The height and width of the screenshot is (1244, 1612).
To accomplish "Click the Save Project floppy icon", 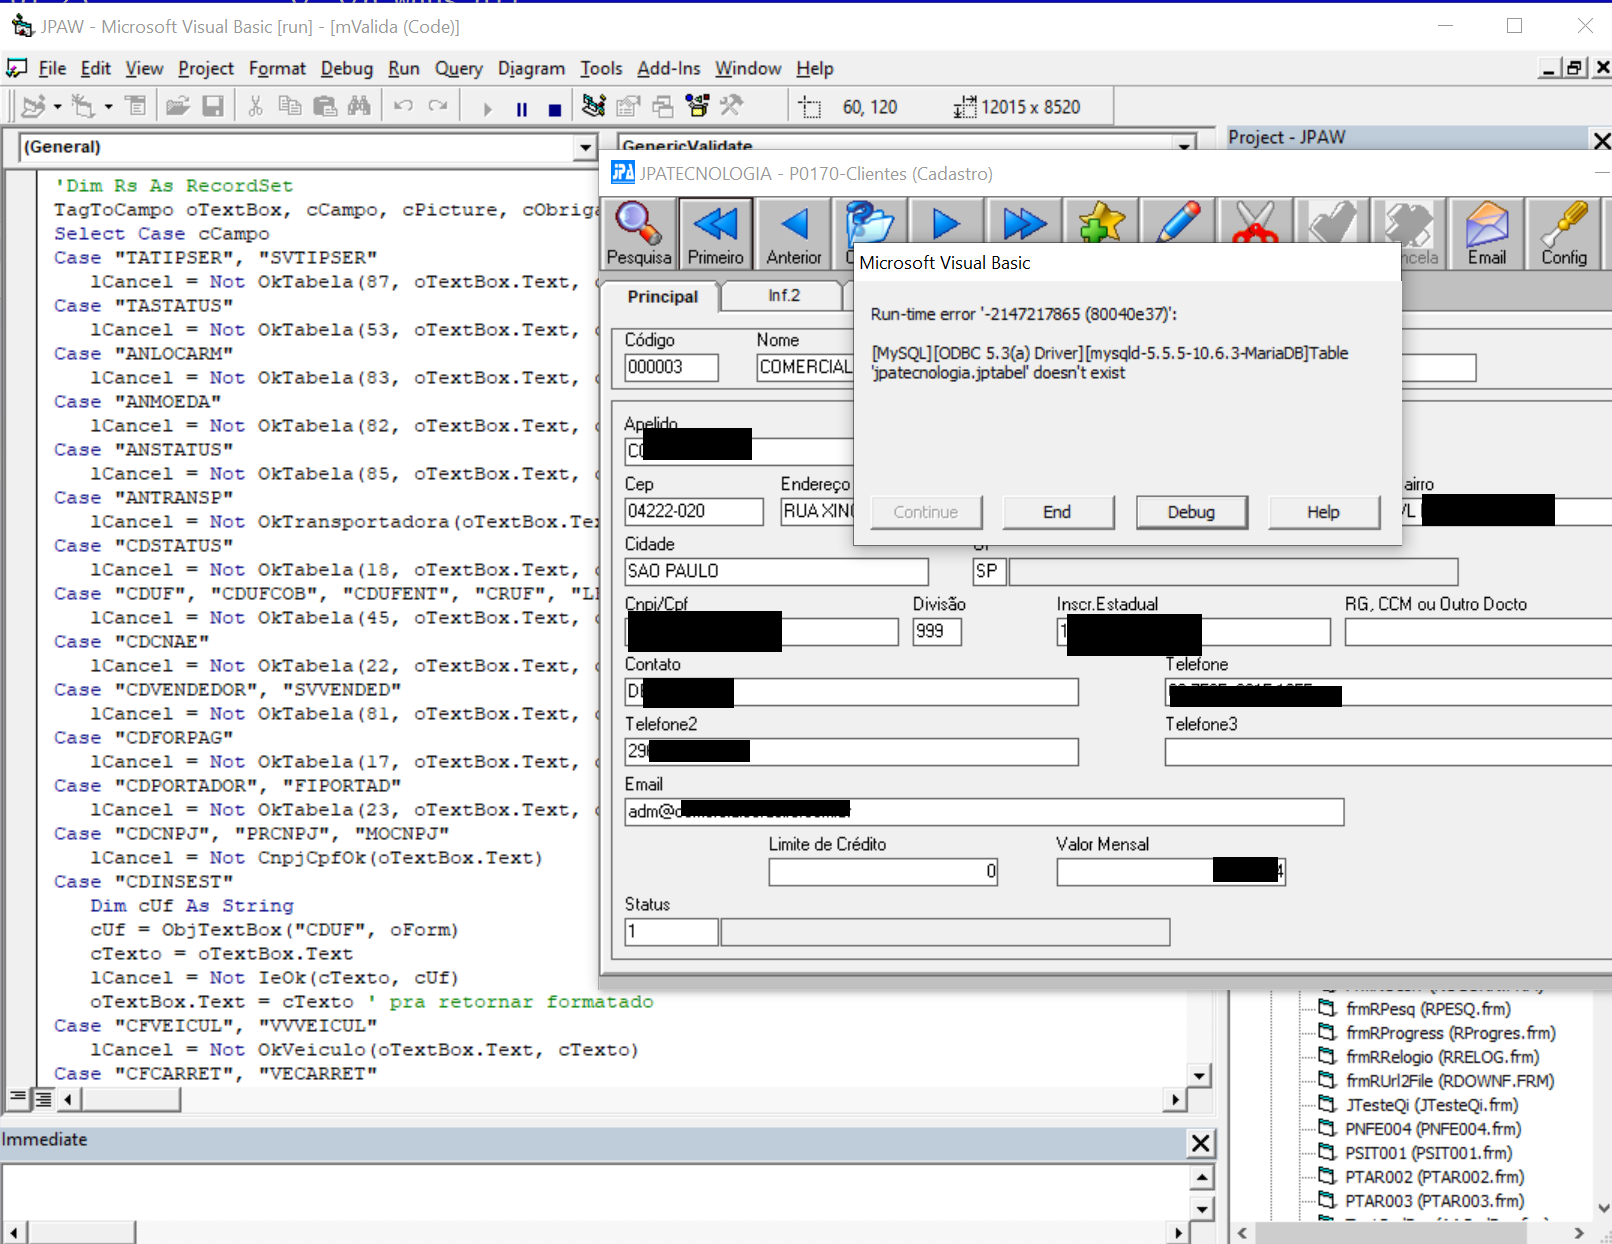I will [x=213, y=106].
